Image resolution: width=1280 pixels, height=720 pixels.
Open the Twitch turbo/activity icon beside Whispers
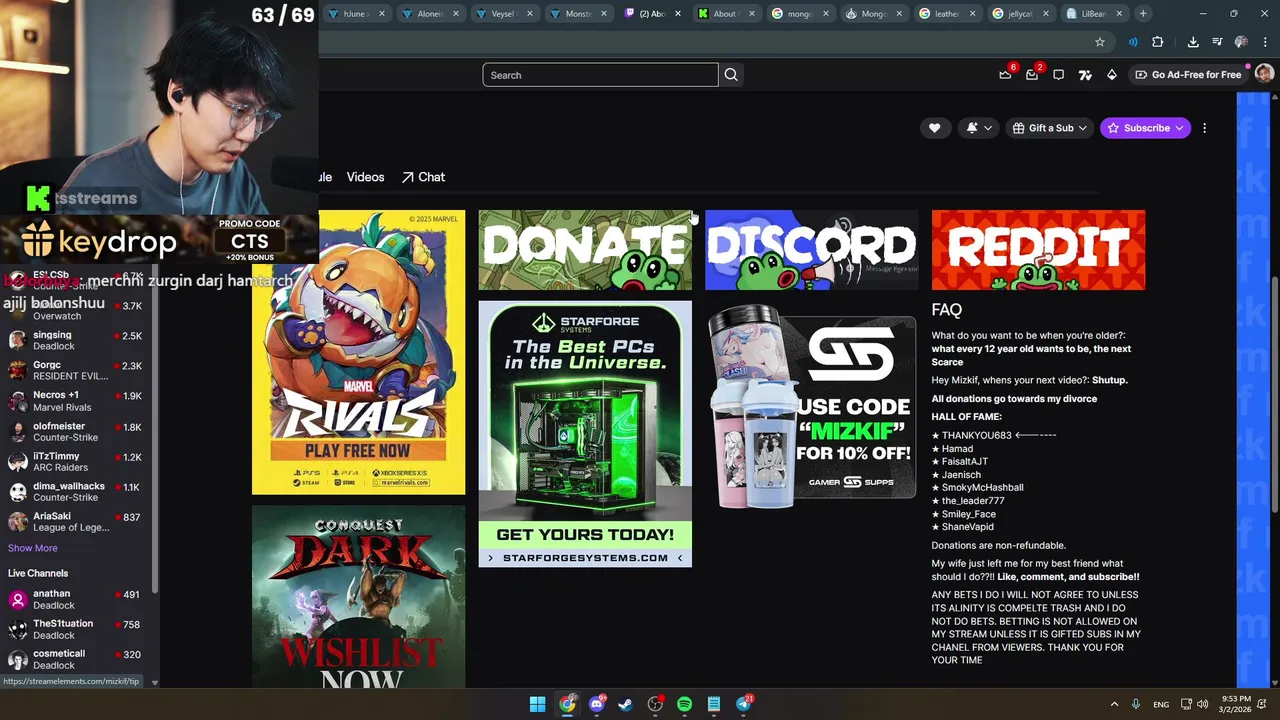point(1085,75)
